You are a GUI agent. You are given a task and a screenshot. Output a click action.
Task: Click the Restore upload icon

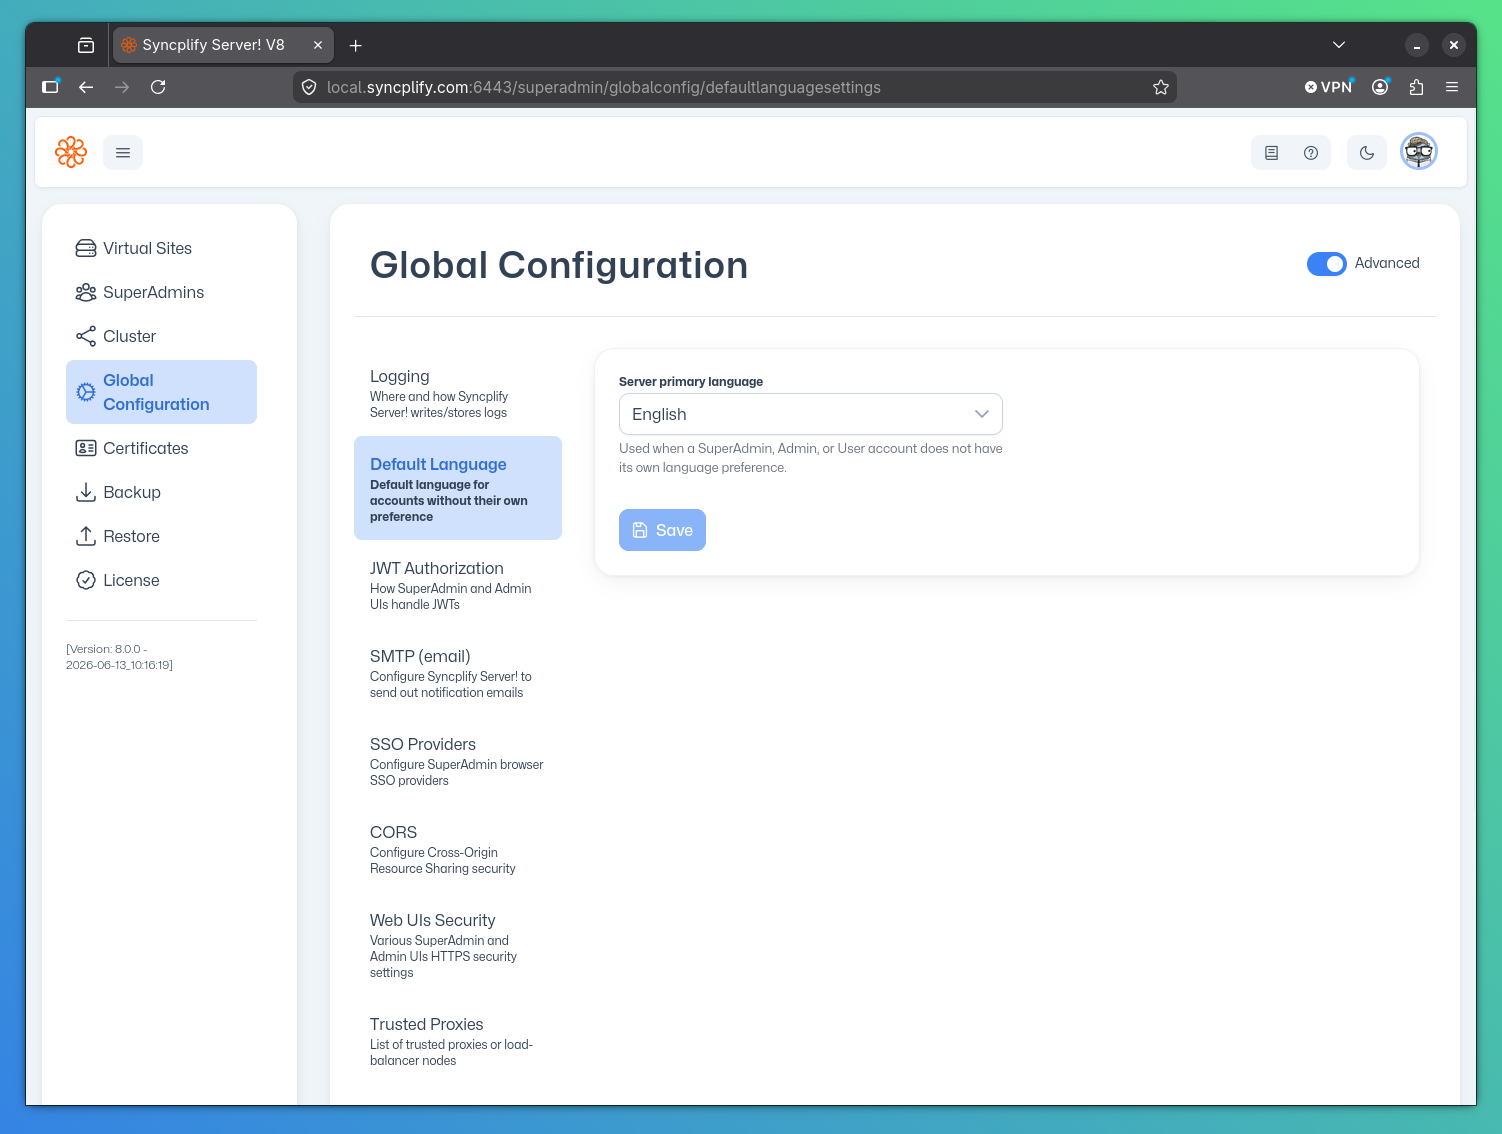86,536
